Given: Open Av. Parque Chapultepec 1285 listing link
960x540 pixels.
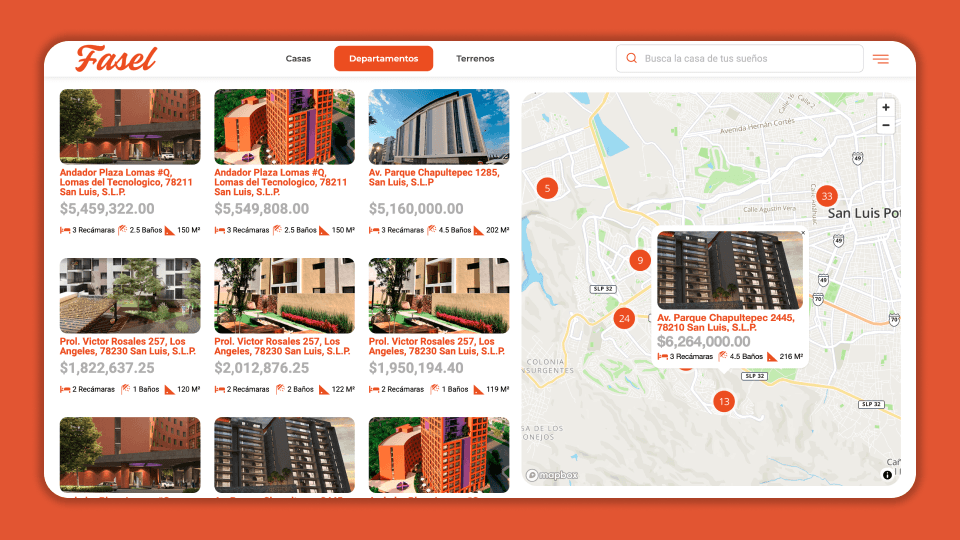Looking at the screenshot, I should pos(434,178).
